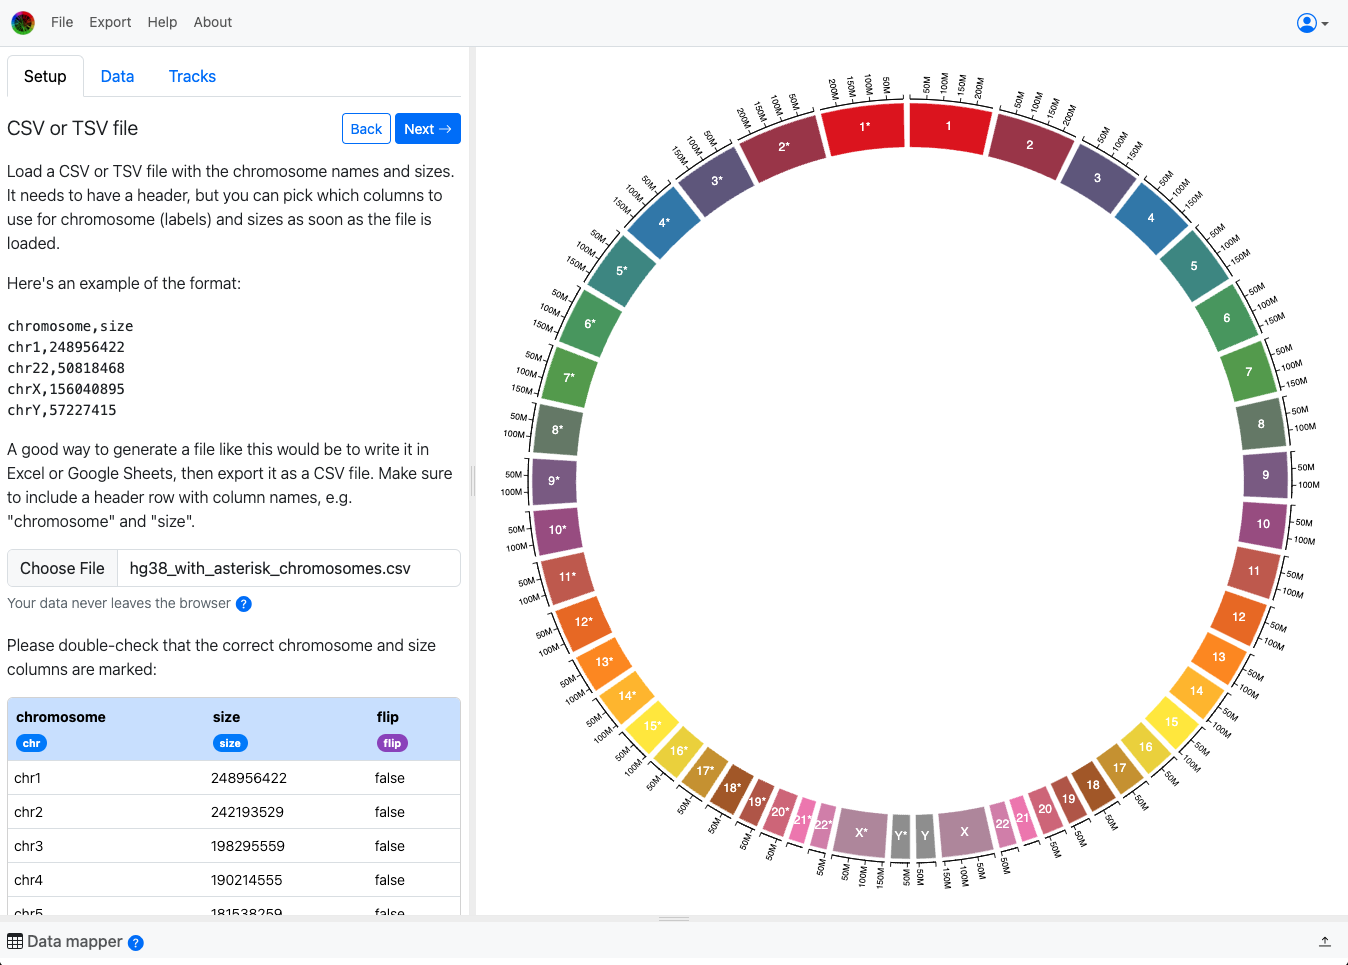The width and height of the screenshot is (1348, 965).
Task: Switch to the Data tab
Action: click(x=117, y=76)
